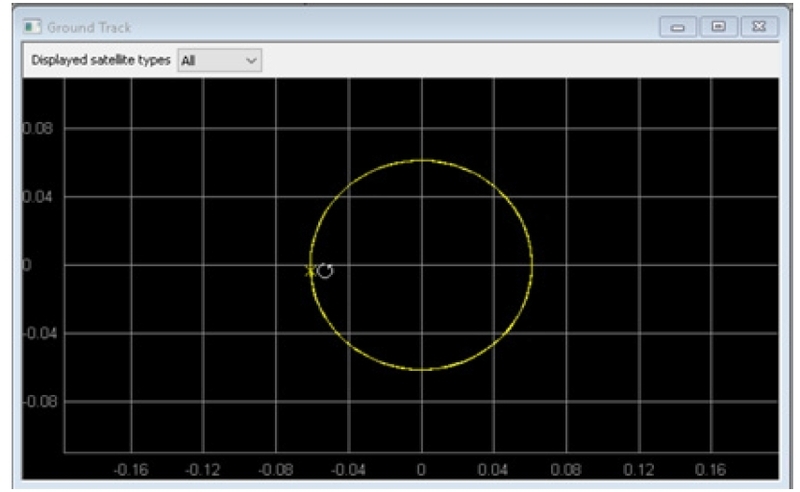Click the 'Displayed satellite types' label

click(101, 60)
